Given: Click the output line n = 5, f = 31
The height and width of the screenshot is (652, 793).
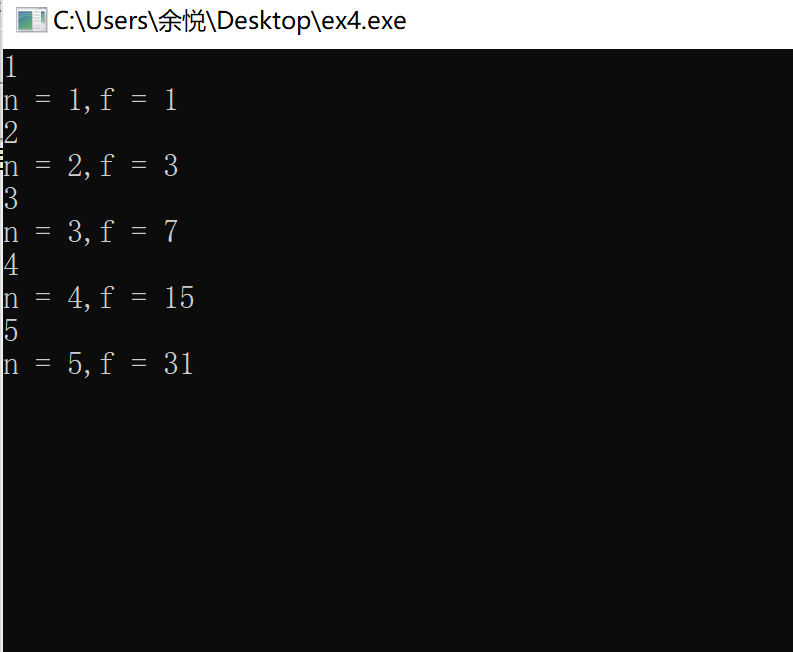Looking at the screenshot, I should point(98,364).
